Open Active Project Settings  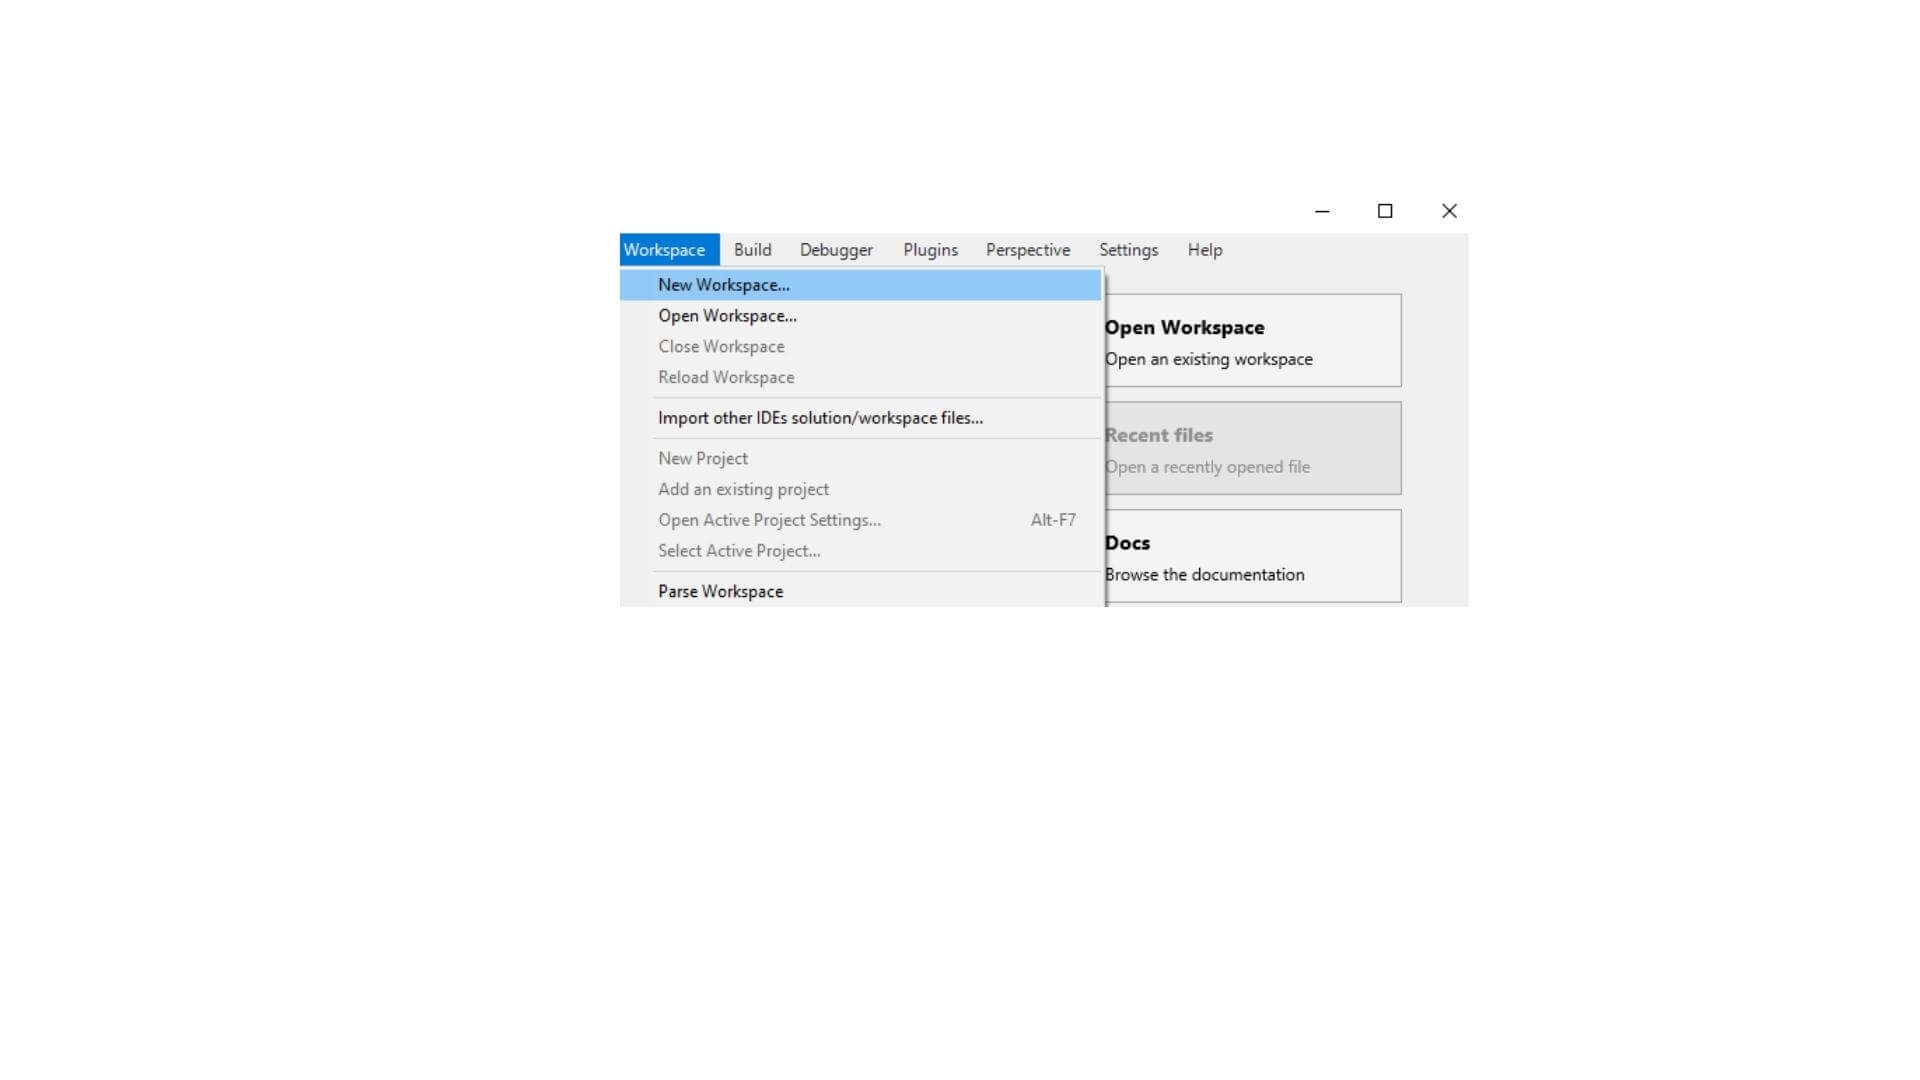click(769, 520)
